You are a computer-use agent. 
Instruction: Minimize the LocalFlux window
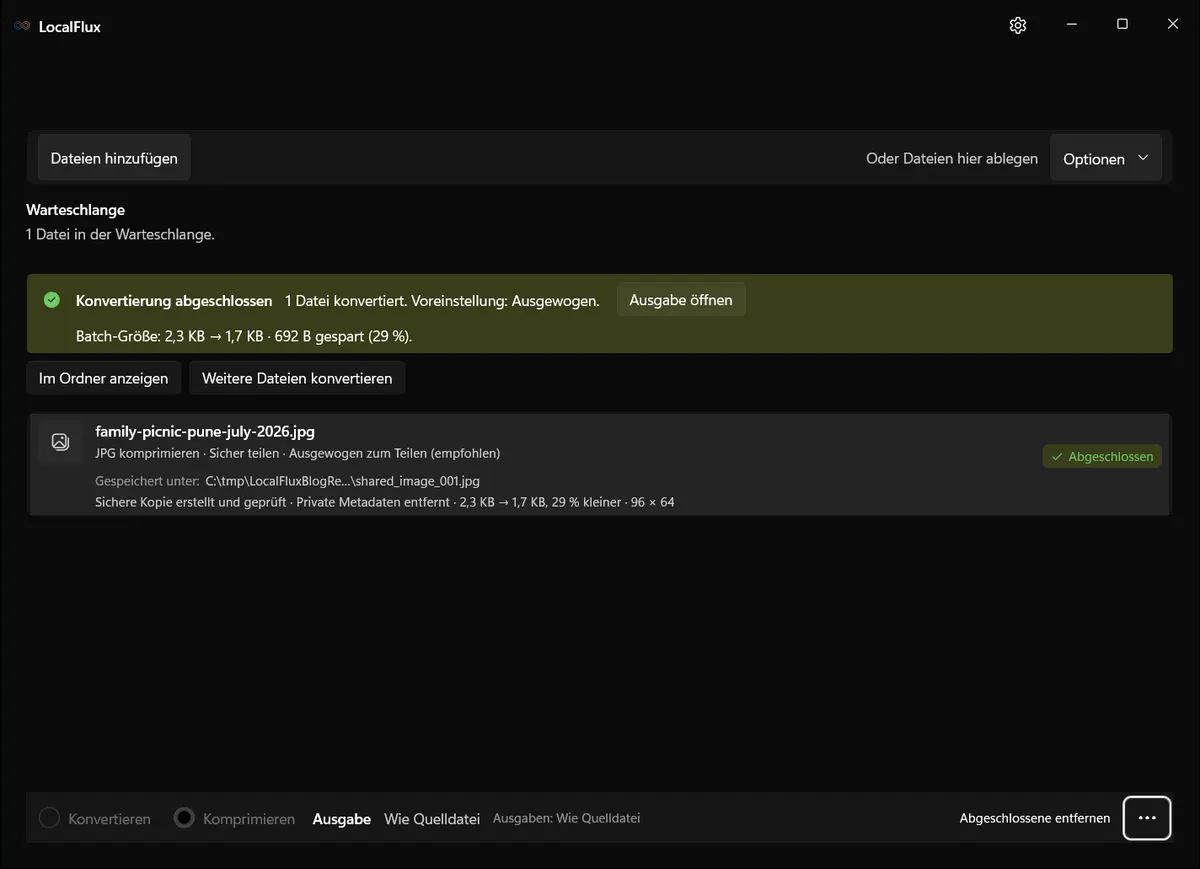pos(1072,25)
